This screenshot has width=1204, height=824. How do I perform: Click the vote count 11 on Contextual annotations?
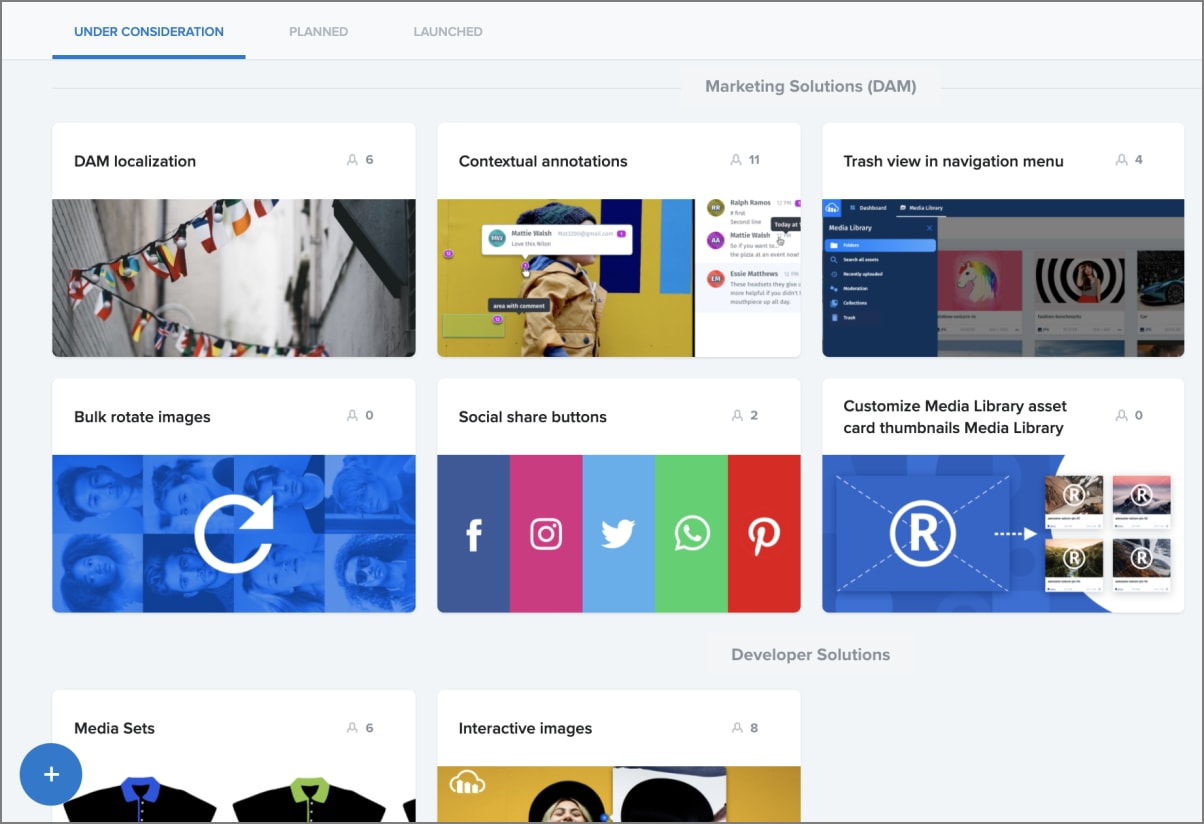755,160
